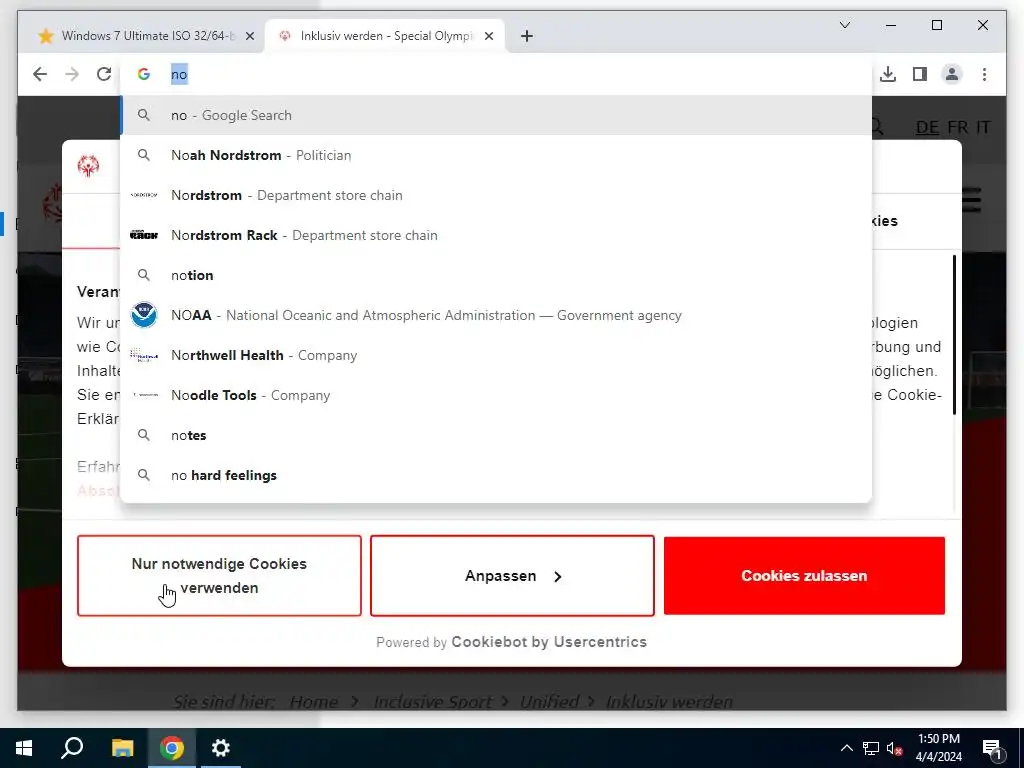Click muted volume icon in tray

(895, 748)
